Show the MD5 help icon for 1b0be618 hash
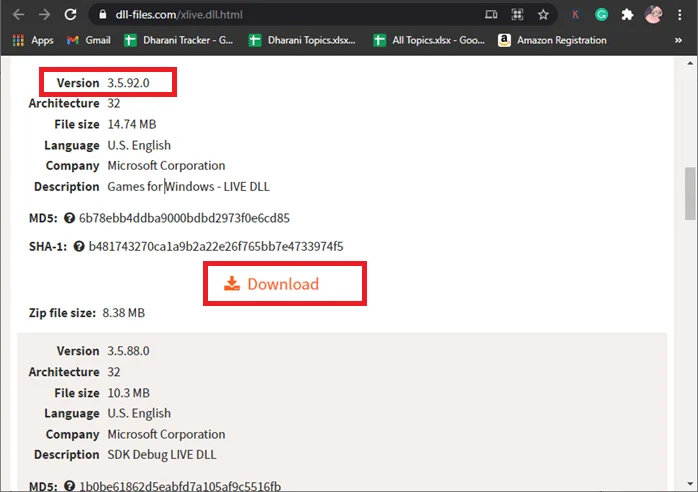The height and width of the screenshot is (492, 698). (x=69, y=486)
